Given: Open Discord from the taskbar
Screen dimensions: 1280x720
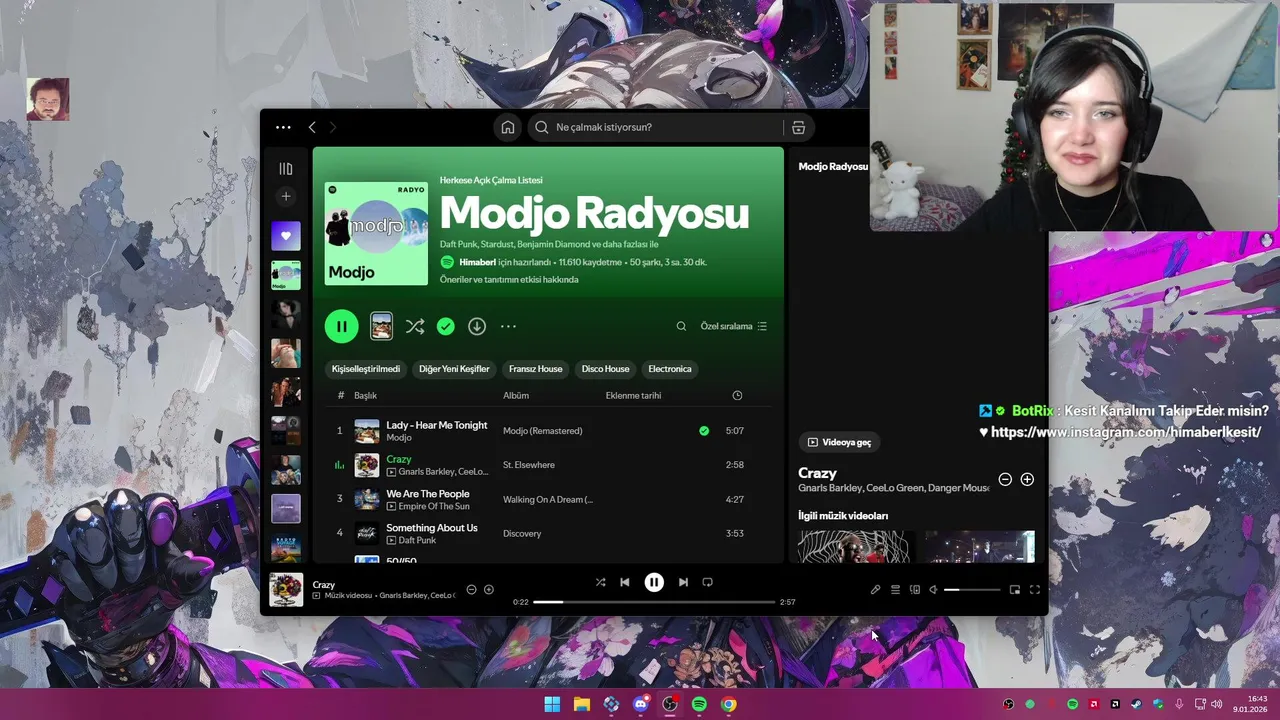Looking at the screenshot, I should pos(641,704).
